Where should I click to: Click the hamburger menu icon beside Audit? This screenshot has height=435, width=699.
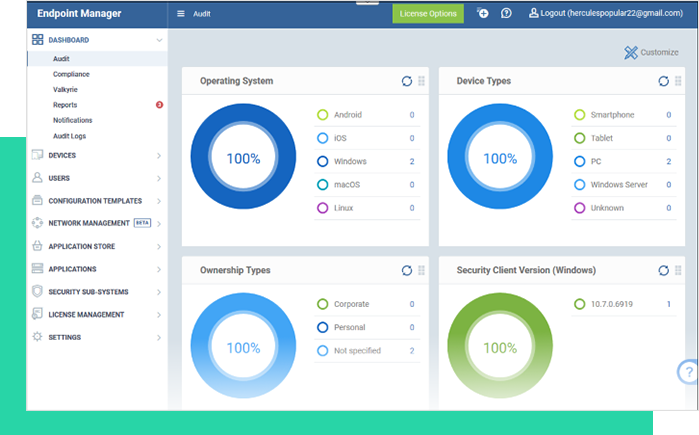(x=180, y=14)
